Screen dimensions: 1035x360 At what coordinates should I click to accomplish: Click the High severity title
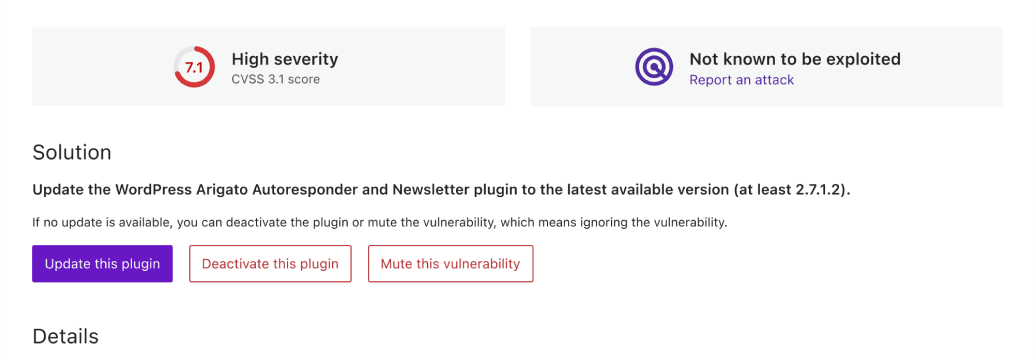coord(284,59)
